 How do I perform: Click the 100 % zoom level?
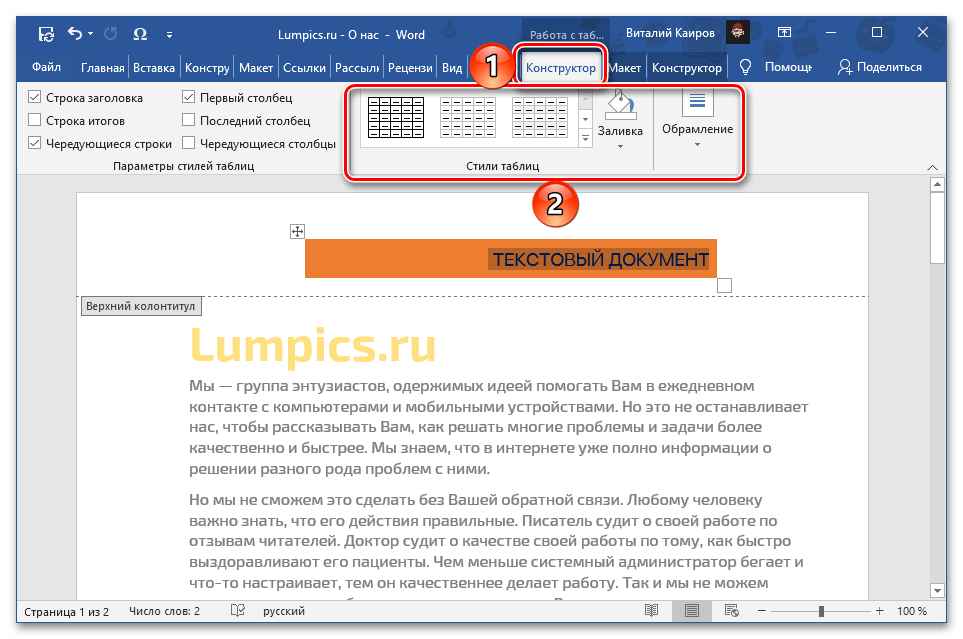[x=912, y=611]
